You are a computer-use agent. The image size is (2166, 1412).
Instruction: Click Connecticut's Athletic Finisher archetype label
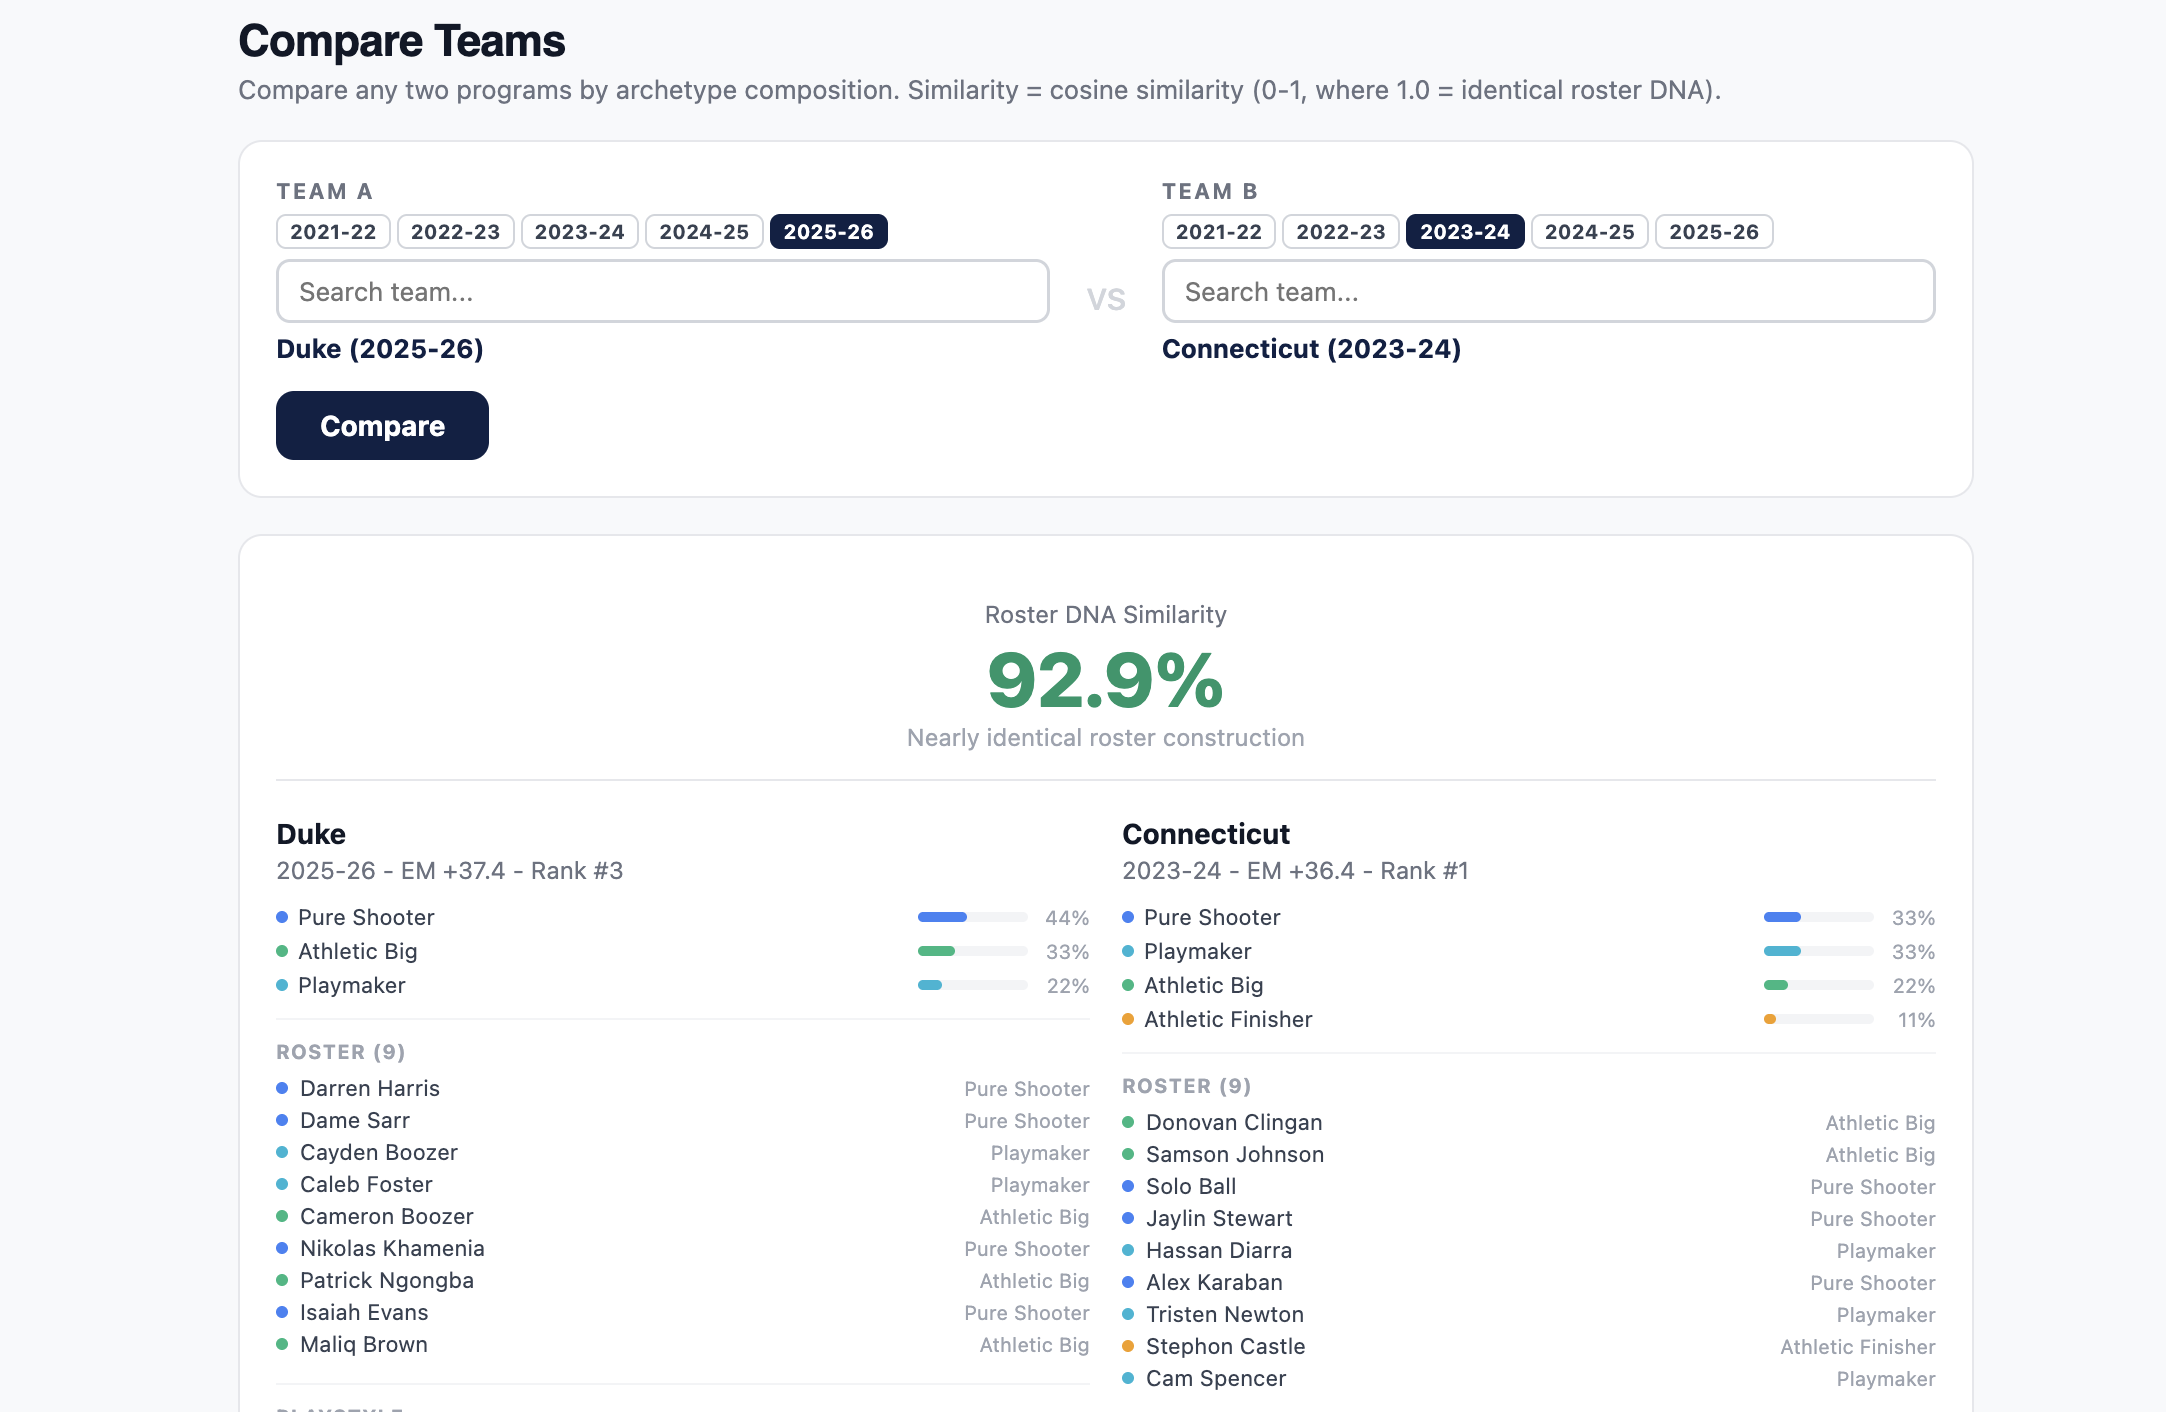pos(1228,1019)
